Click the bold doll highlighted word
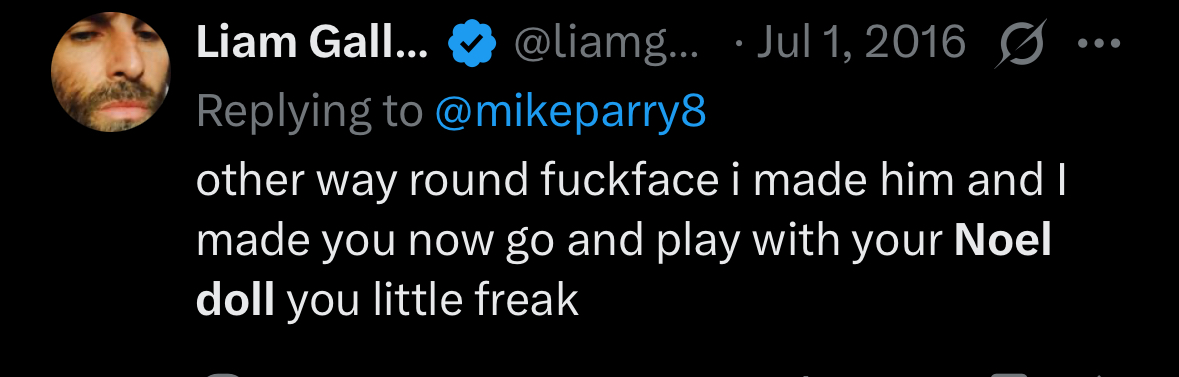This screenshot has height=377, width=1179. point(235,300)
